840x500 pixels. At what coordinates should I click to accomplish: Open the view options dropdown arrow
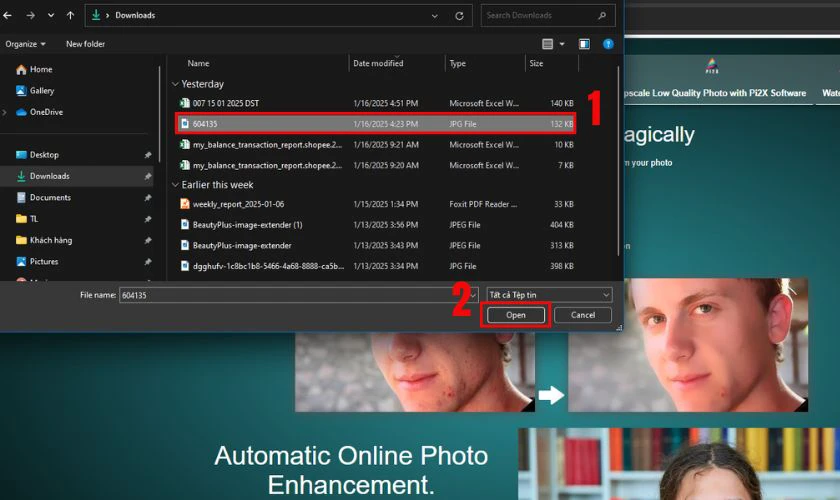coord(562,44)
